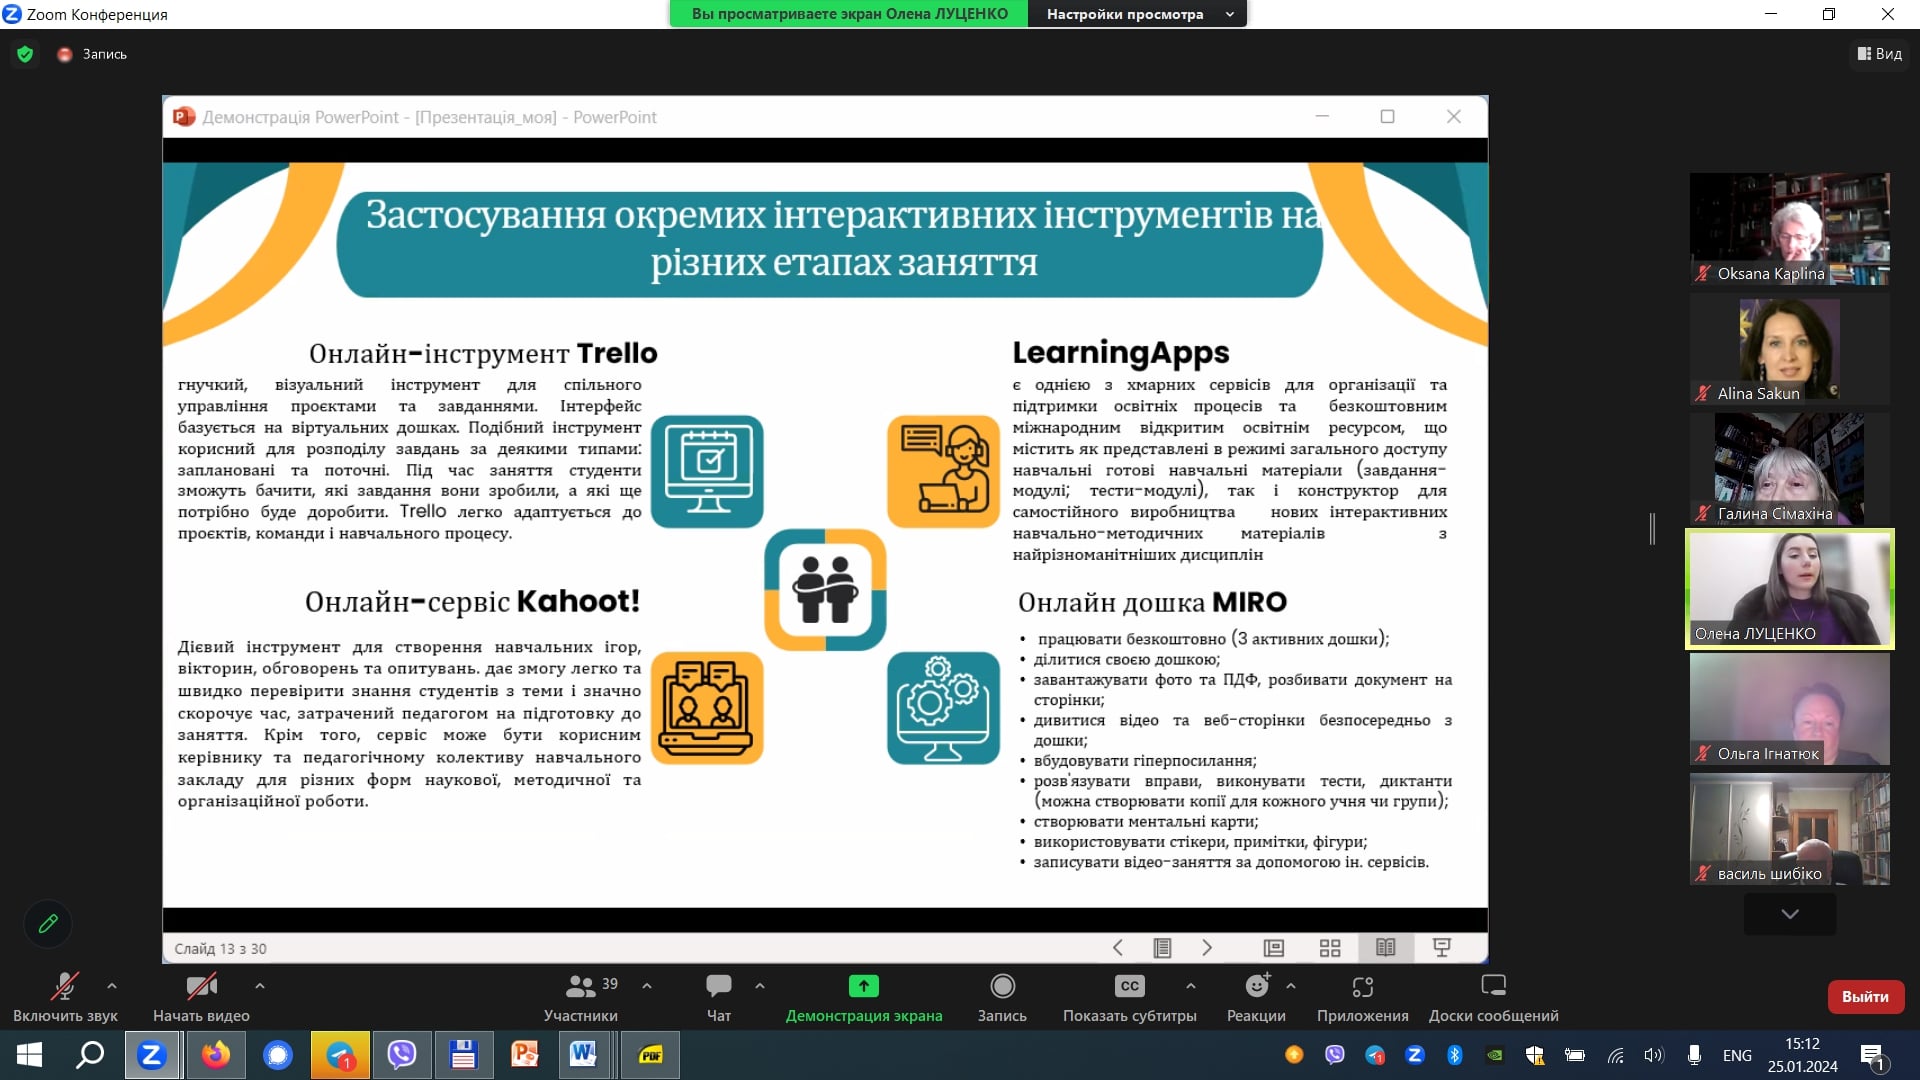Open Доски сообщений whiteboards
The height and width of the screenshot is (1080, 1920).
click(1494, 997)
